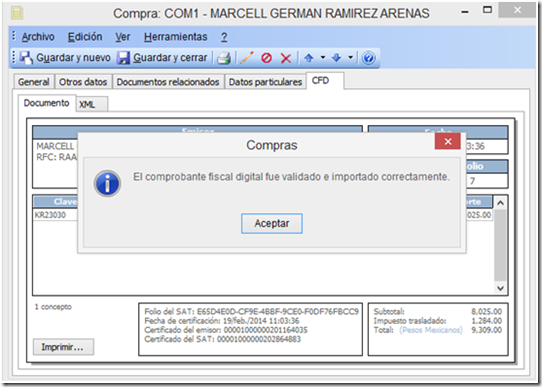
Task: Switch to the Otros datos tab
Action: point(83,82)
